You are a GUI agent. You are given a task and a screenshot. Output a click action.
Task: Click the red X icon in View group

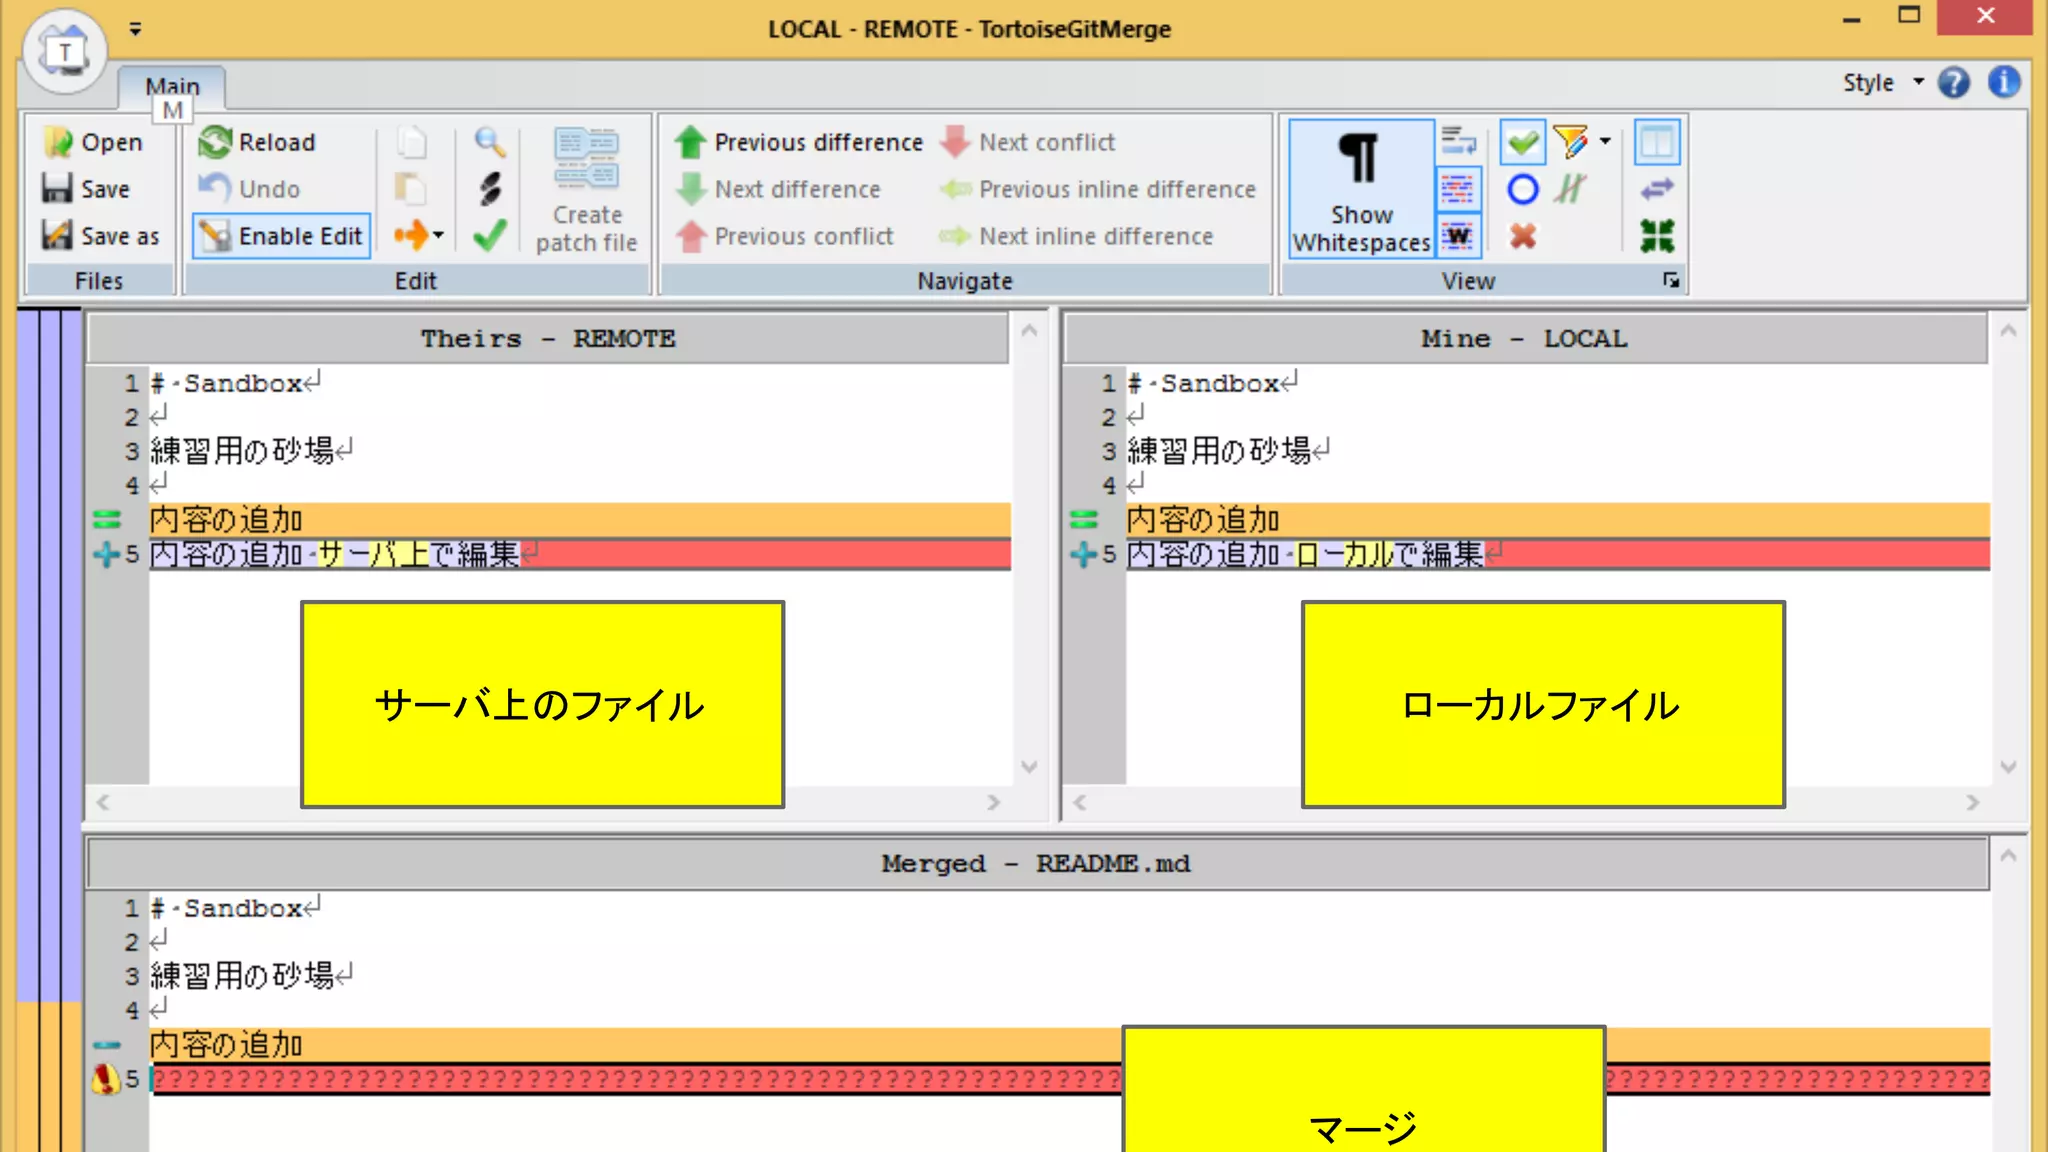(x=1522, y=236)
